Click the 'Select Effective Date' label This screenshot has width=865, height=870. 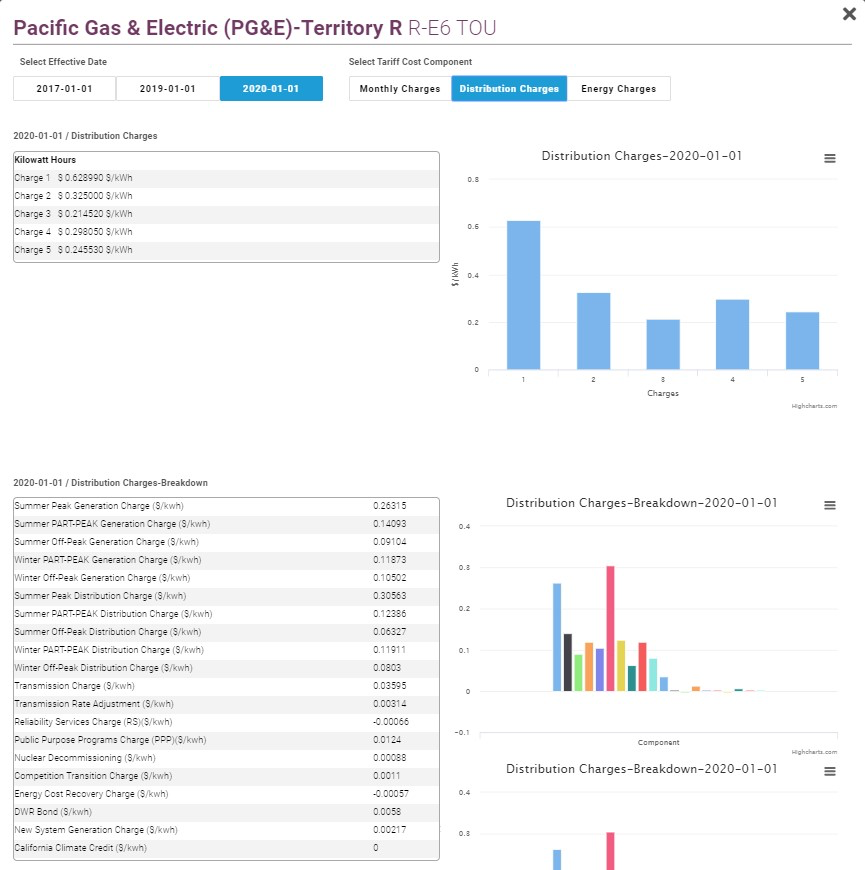pyautogui.click(x=63, y=62)
